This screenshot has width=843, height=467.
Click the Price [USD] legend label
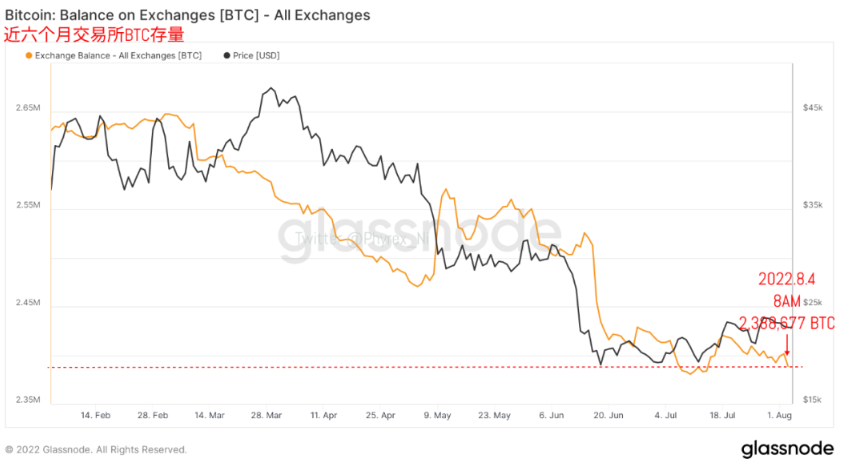[x=256, y=55]
